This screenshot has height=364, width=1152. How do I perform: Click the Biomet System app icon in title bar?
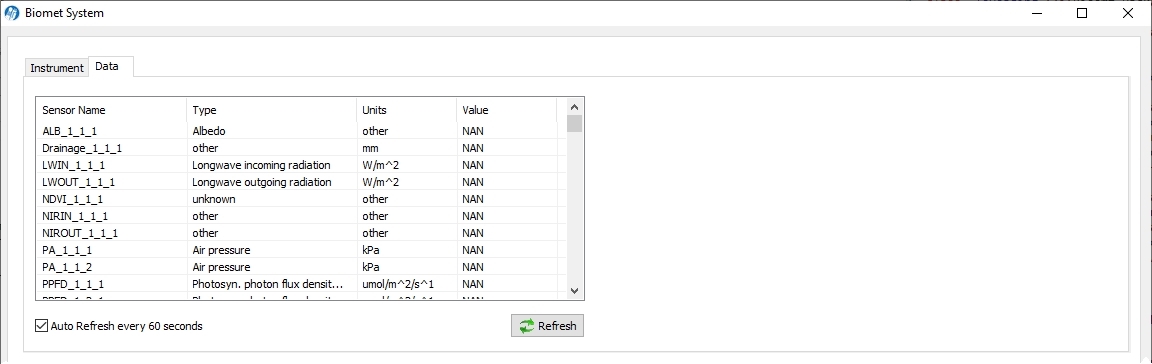pyautogui.click(x=12, y=13)
